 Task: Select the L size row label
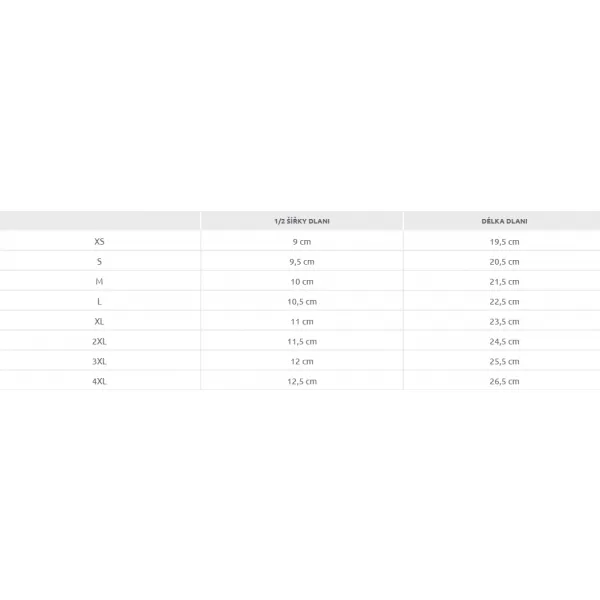pyautogui.click(x=99, y=302)
